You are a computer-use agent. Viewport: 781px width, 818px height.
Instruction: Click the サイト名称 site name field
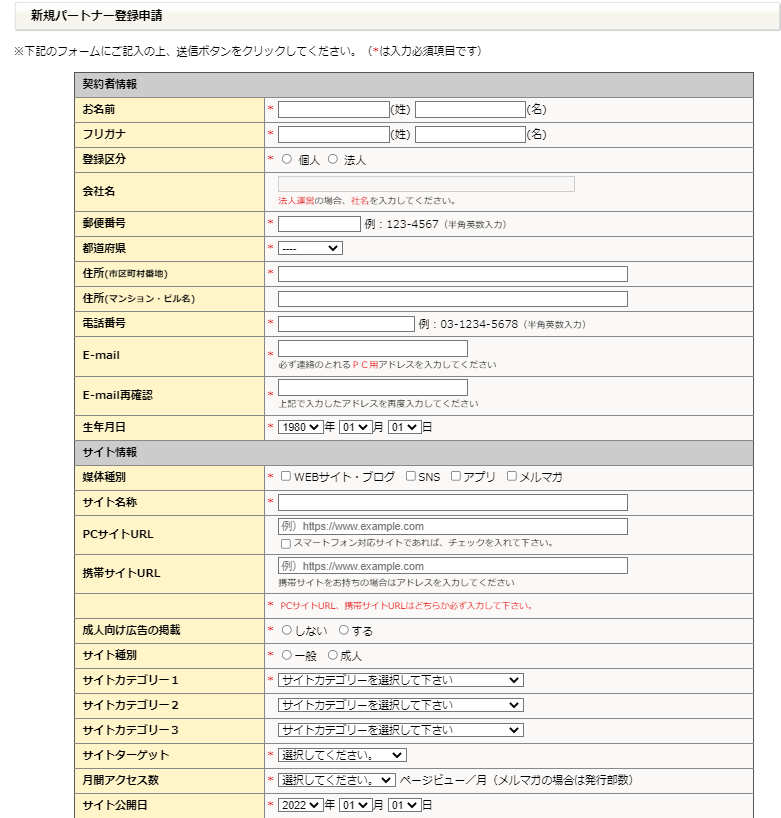tap(452, 502)
